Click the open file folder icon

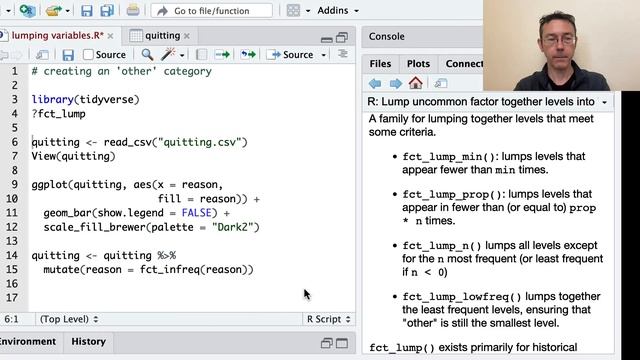(x=53, y=10)
